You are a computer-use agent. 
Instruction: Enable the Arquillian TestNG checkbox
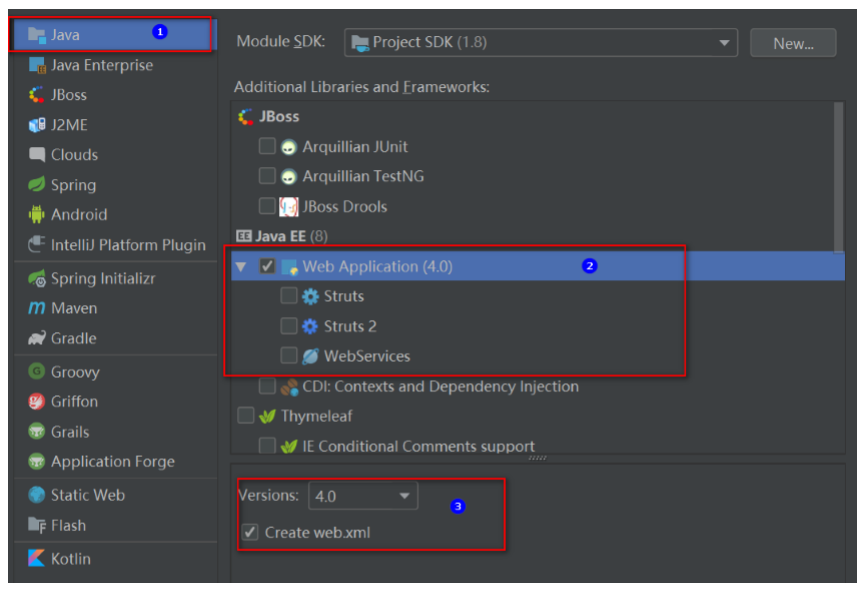click(x=267, y=176)
